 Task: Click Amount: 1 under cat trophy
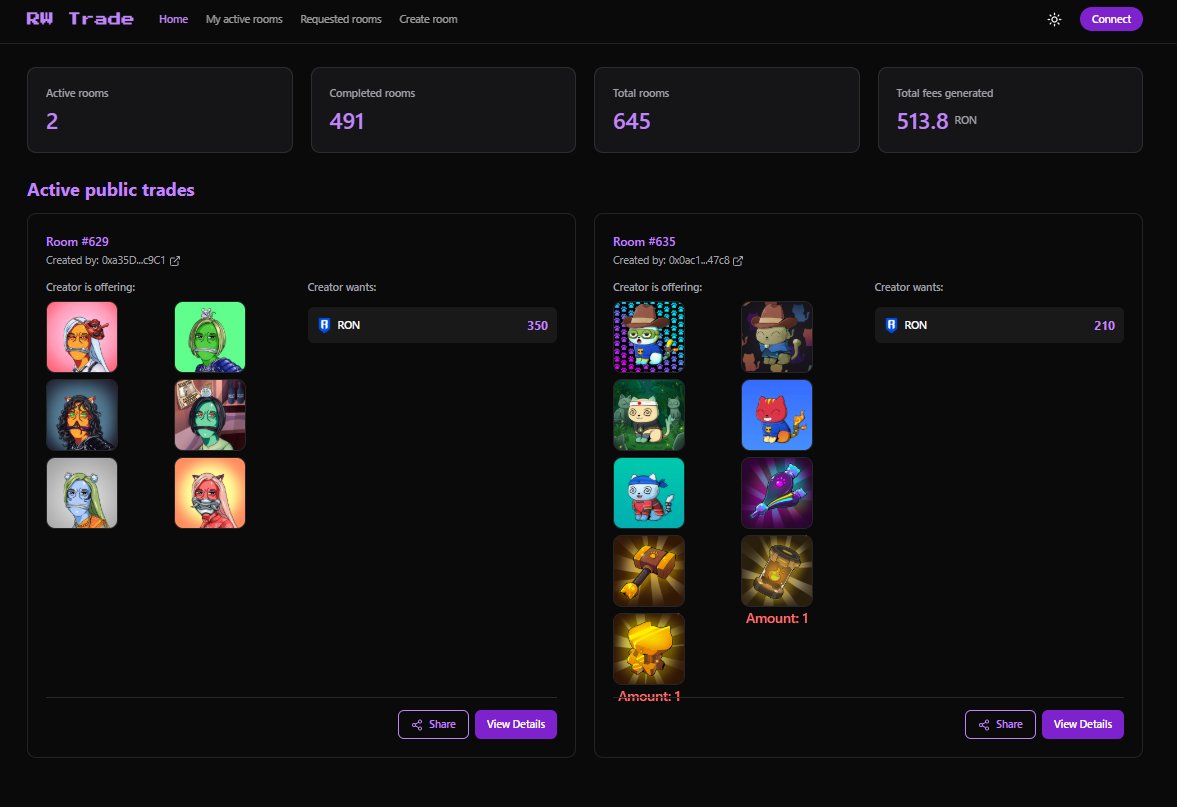tap(649, 697)
